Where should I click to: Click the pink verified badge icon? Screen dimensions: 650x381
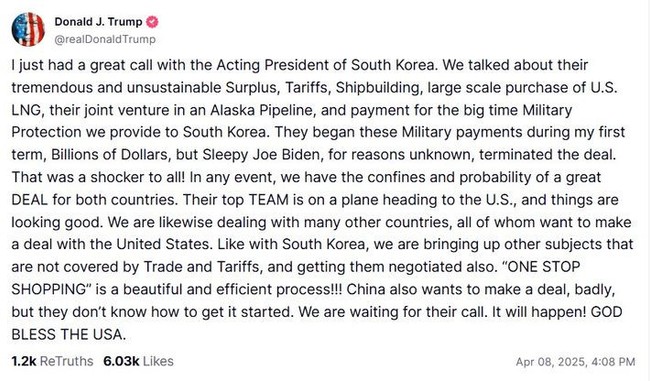[x=152, y=22]
